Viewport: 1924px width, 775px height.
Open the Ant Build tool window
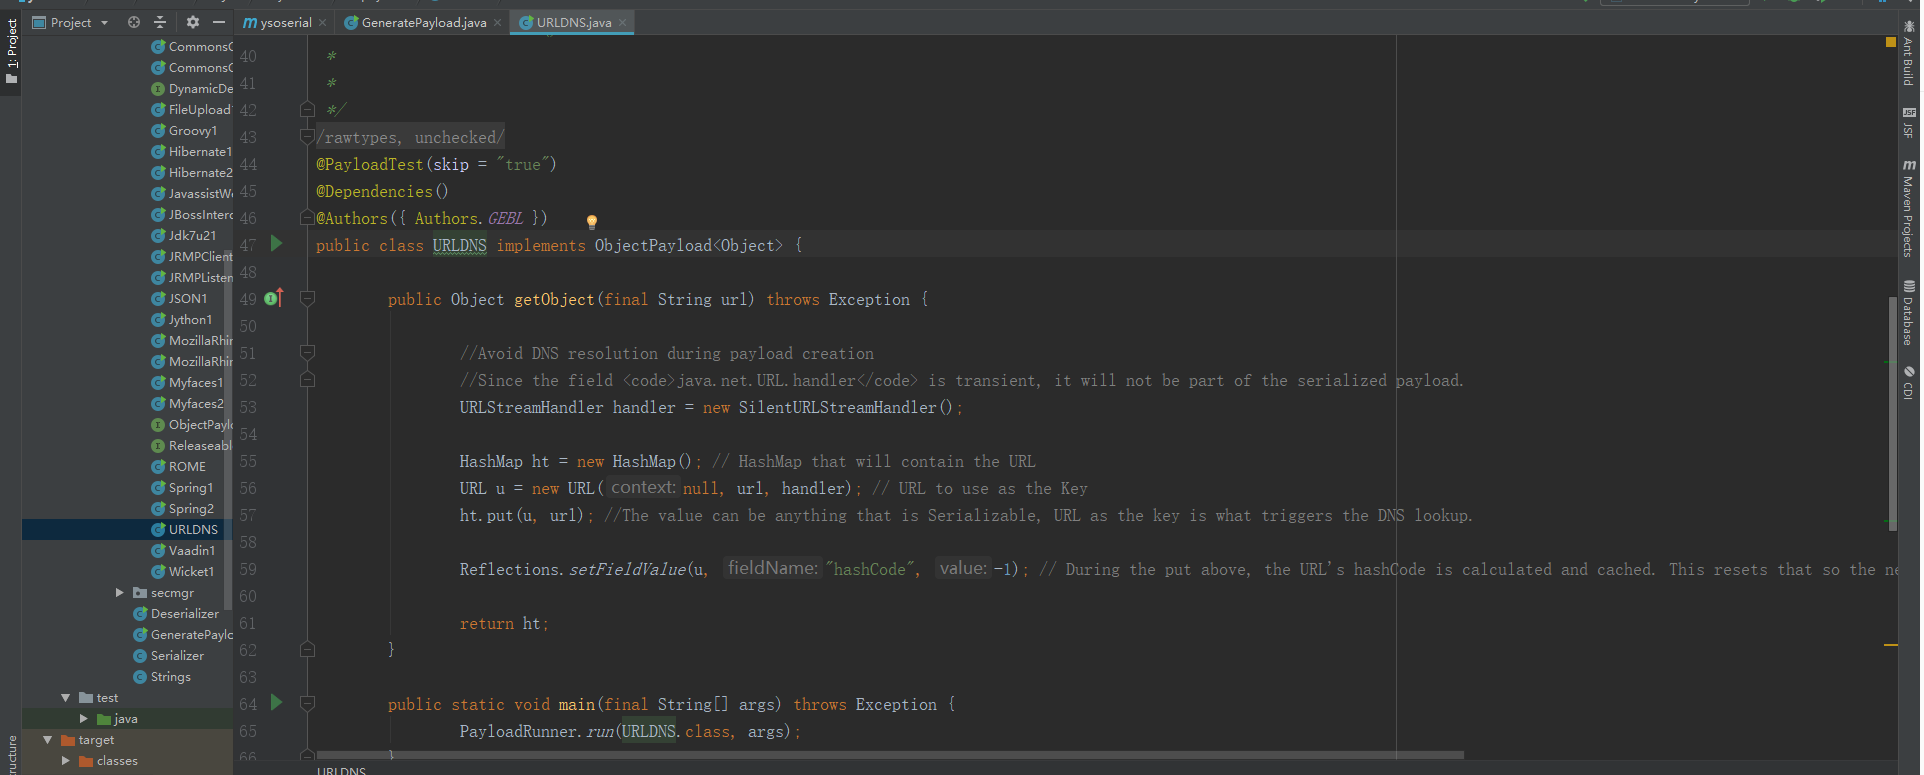1909,54
